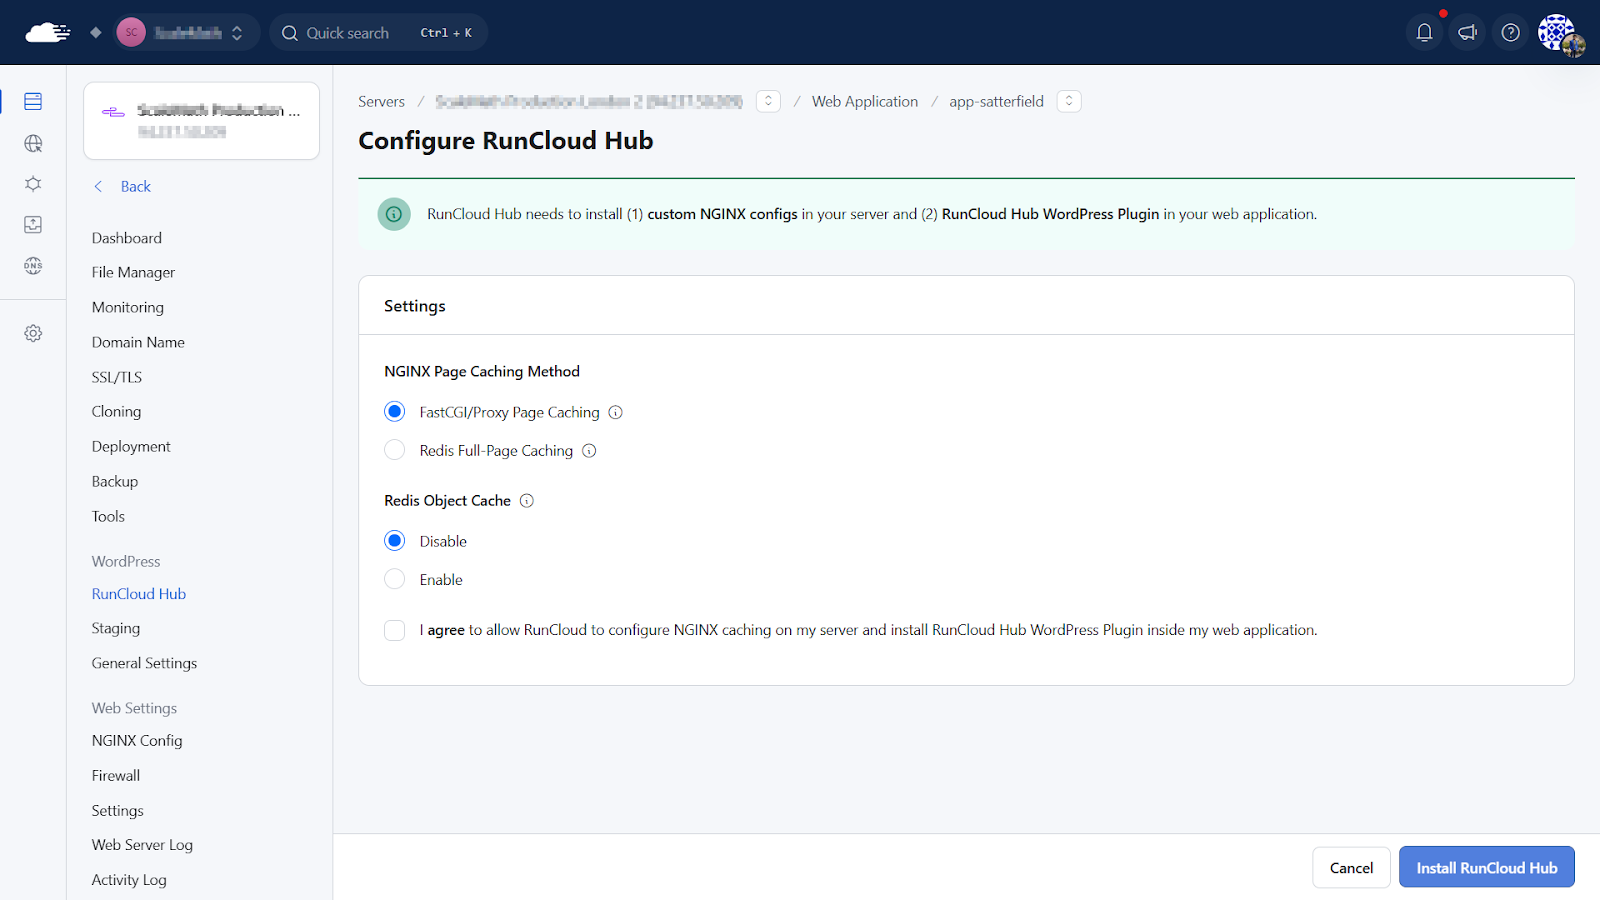Enable Redis Object Cache radio option
This screenshot has height=900, width=1600.
click(395, 580)
